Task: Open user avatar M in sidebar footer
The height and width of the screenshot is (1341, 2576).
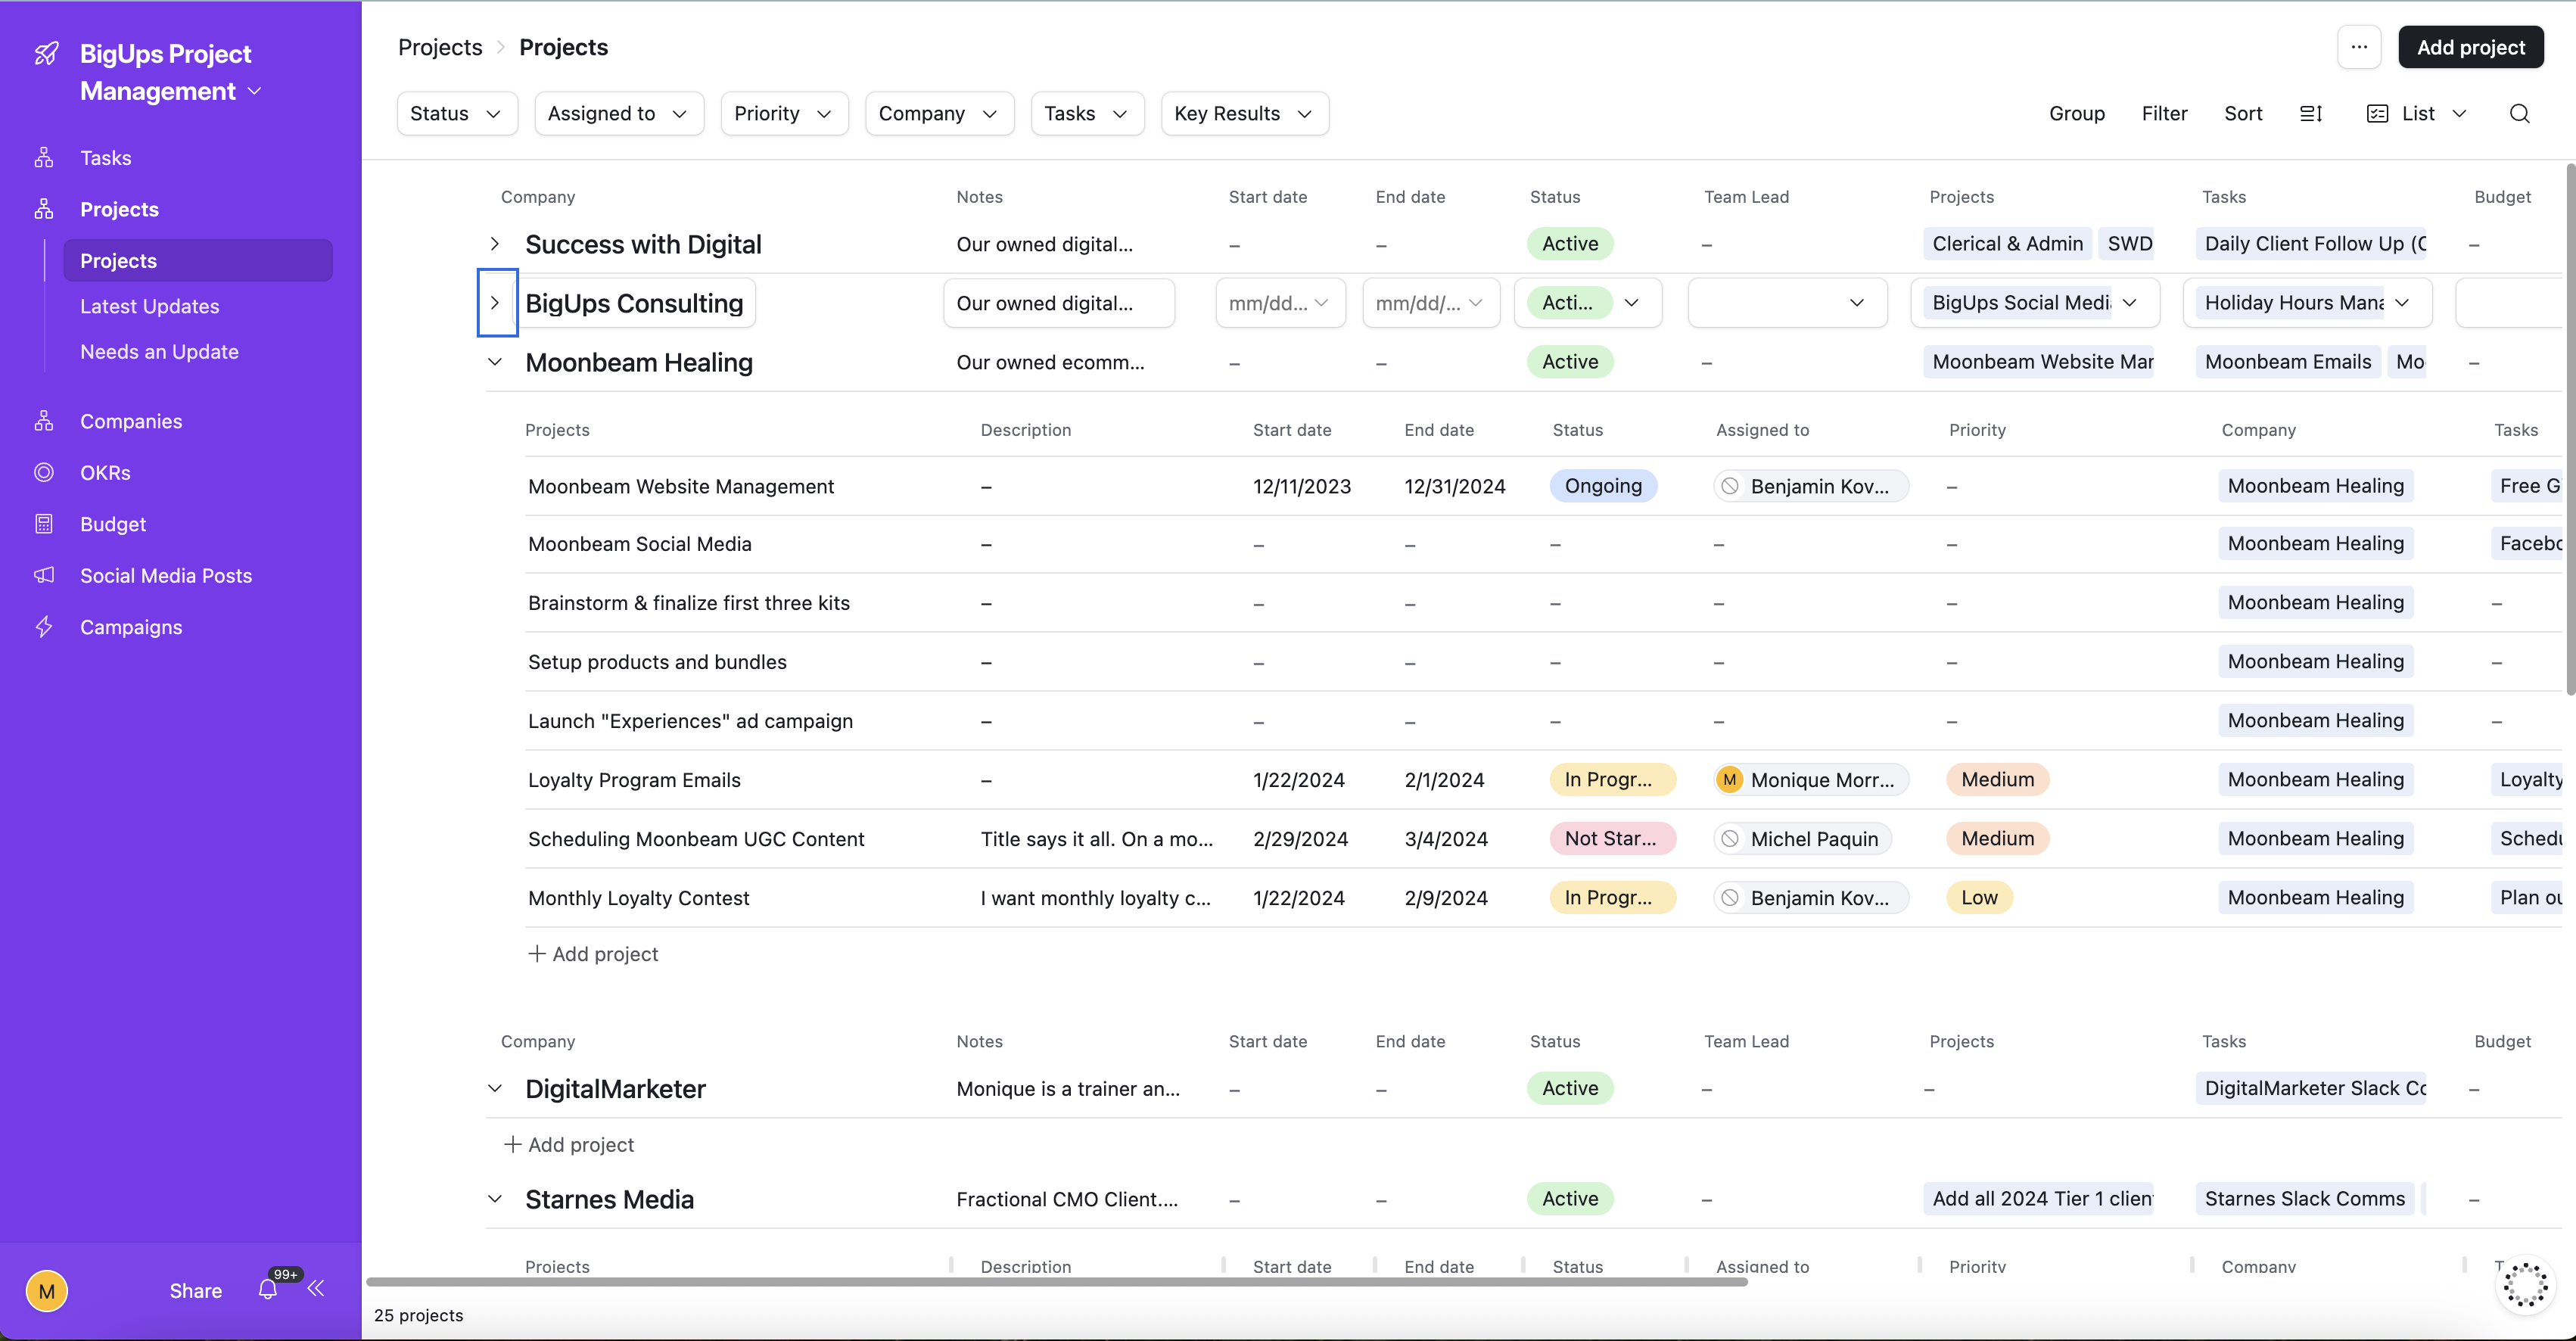Action: [x=47, y=1291]
